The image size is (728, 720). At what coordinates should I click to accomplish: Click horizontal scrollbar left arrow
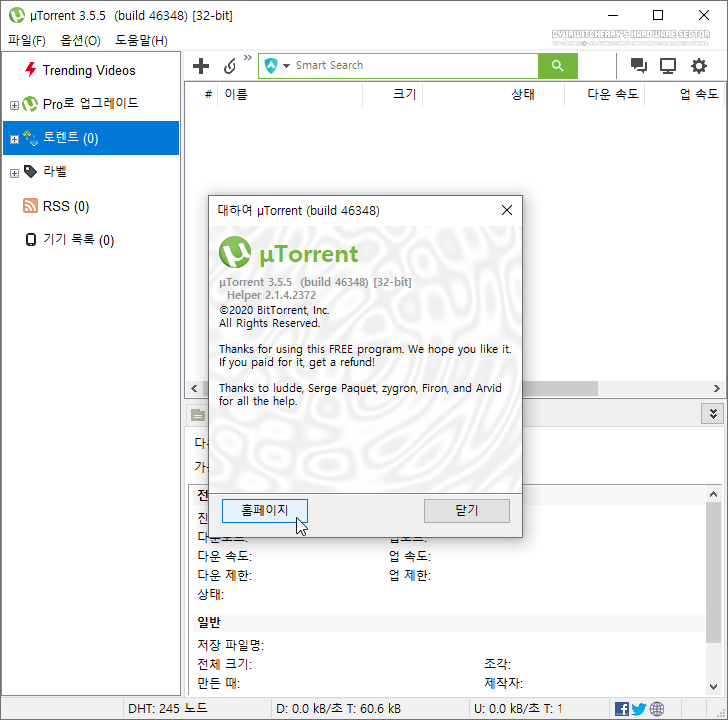coord(194,388)
